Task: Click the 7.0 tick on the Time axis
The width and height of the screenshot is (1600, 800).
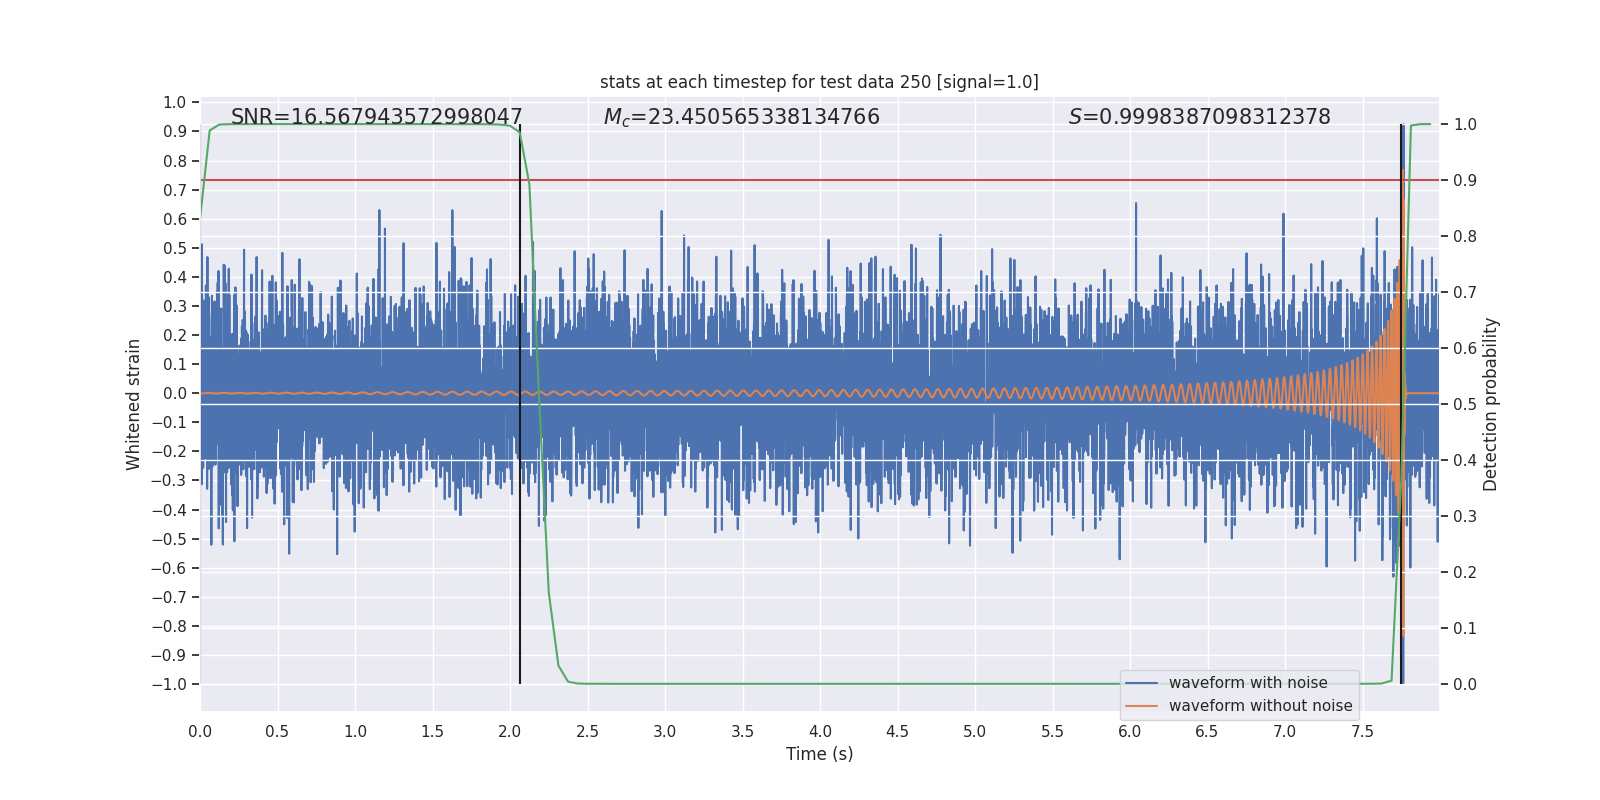Action: point(1285,731)
